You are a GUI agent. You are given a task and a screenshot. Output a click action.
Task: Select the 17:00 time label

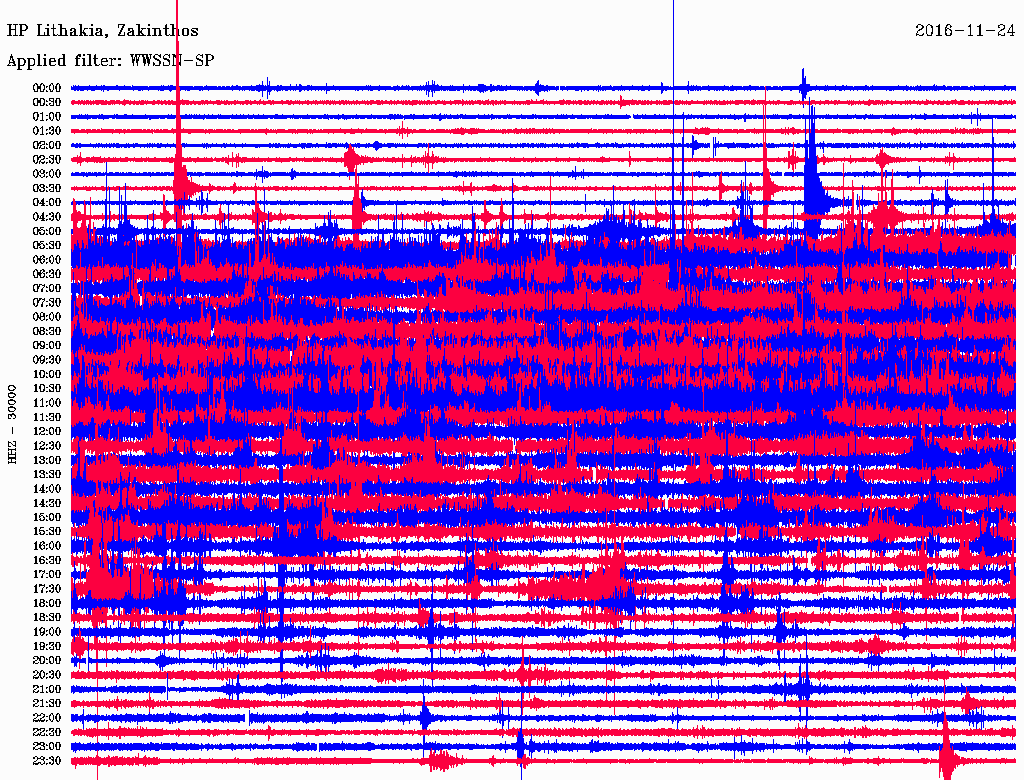(x=47, y=575)
